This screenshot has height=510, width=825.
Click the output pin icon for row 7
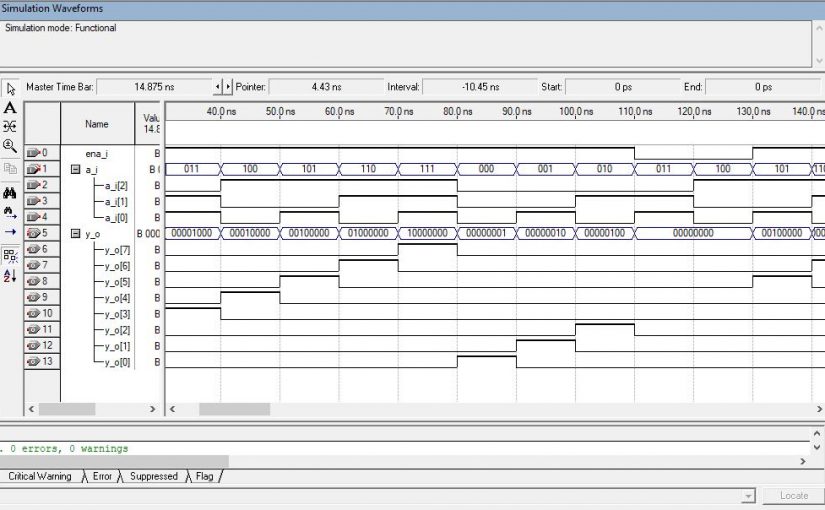[x=34, y=265]
